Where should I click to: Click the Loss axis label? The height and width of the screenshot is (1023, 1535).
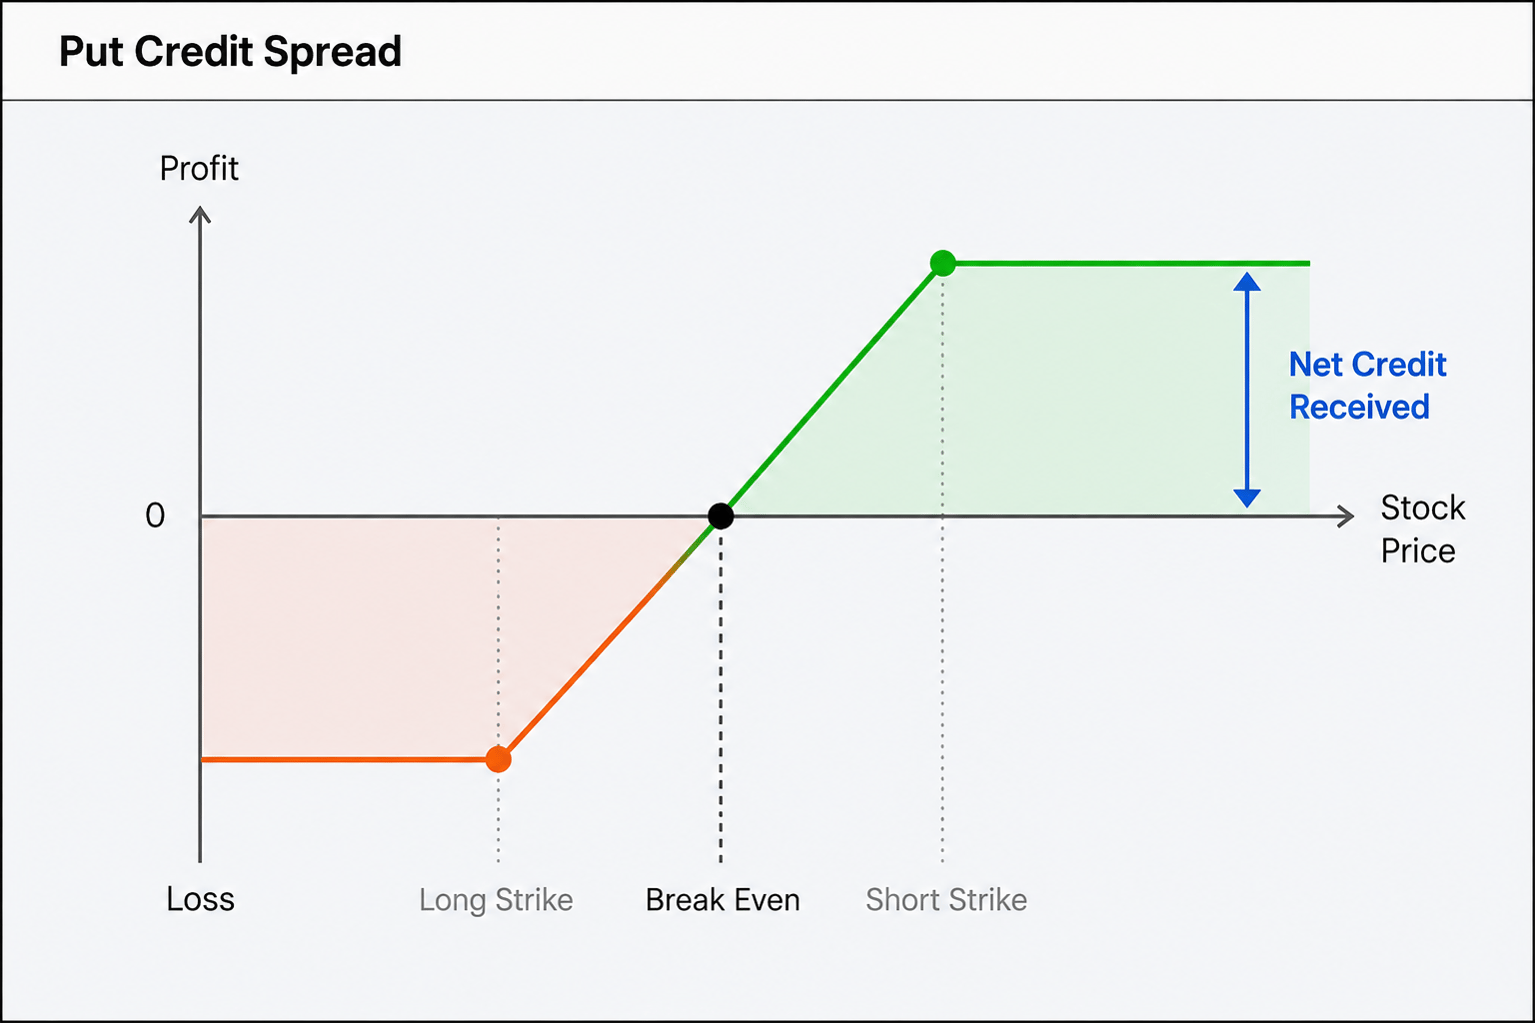coord(200,899)
